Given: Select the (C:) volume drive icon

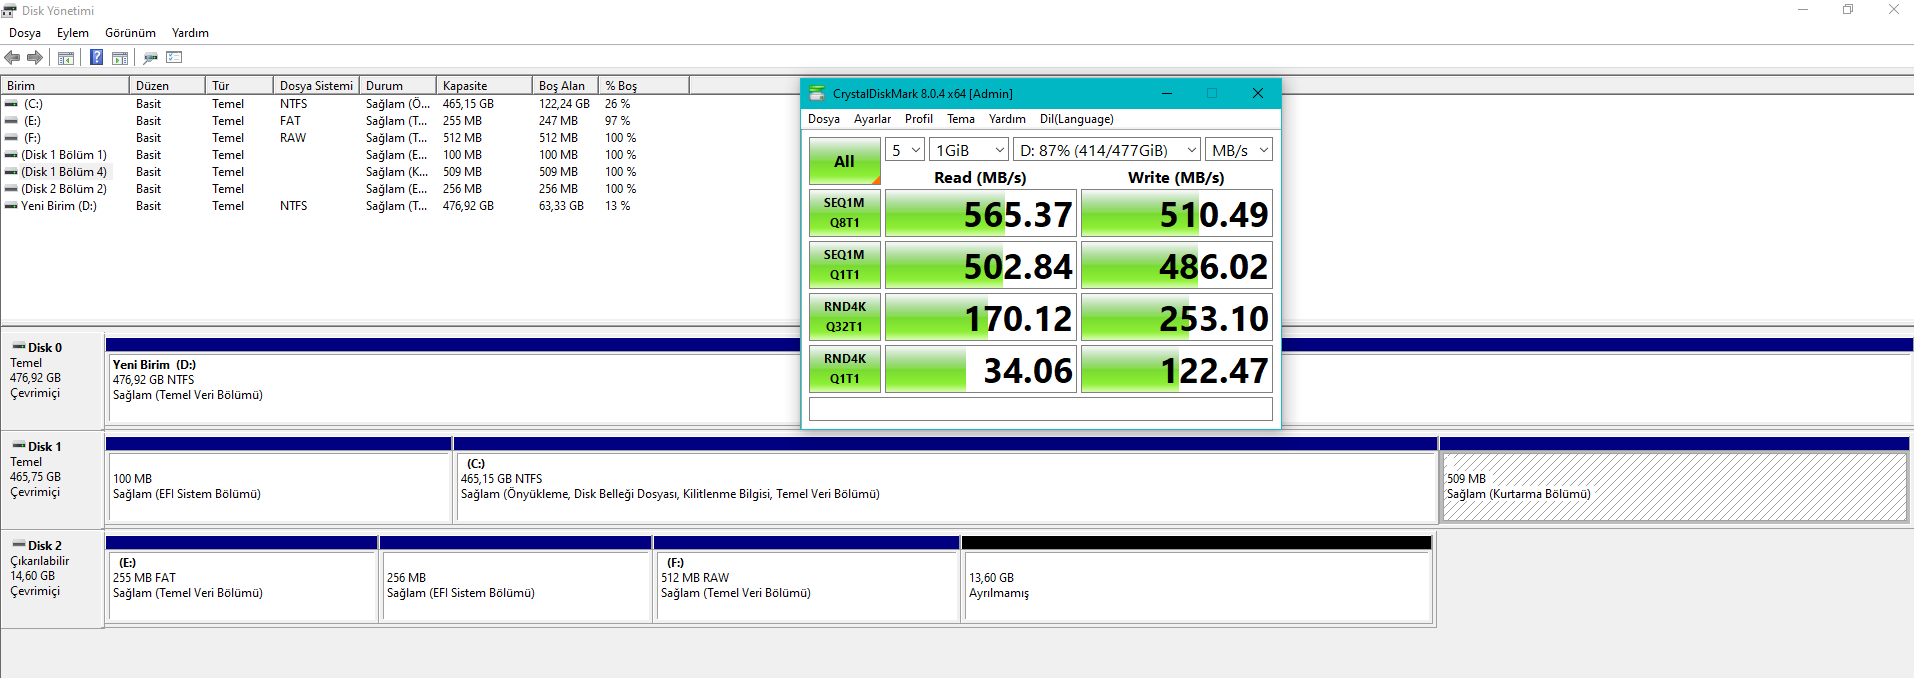Looking at the screenshot, I should [x=11, y=104].
